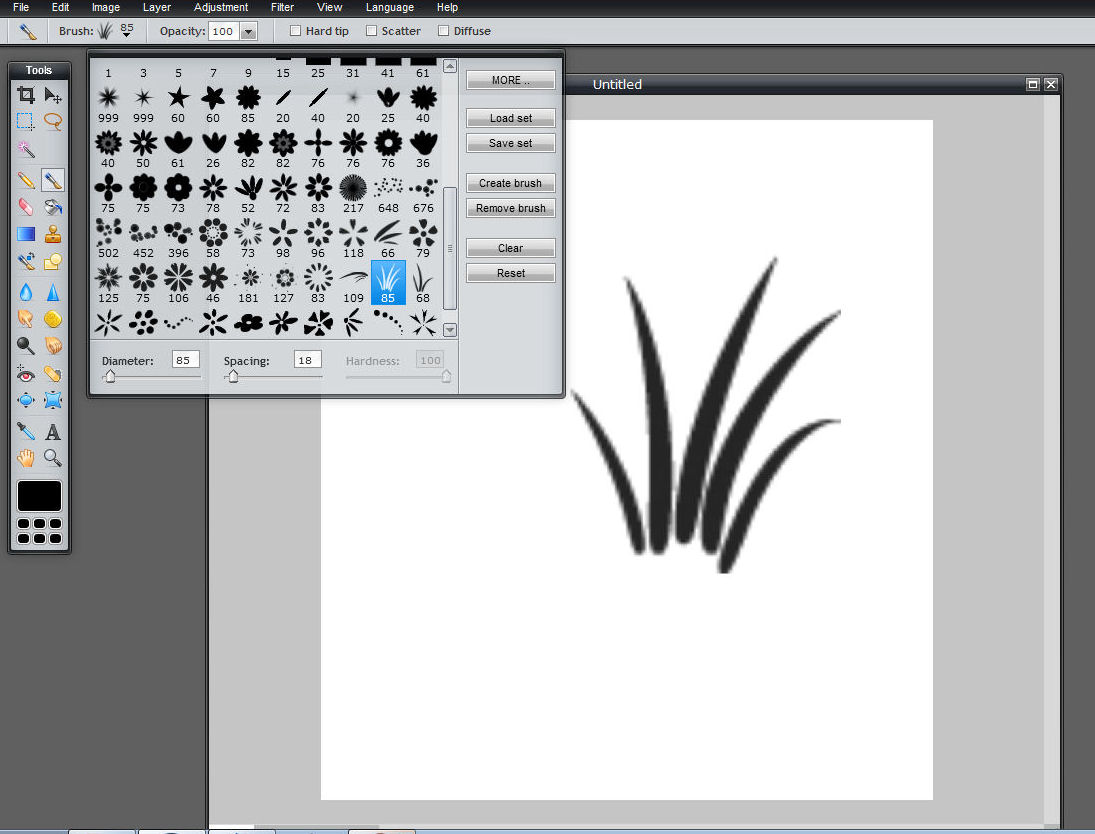Select the Crop tool
This screenshot has width=1095, height=834.
pos(26,94)
